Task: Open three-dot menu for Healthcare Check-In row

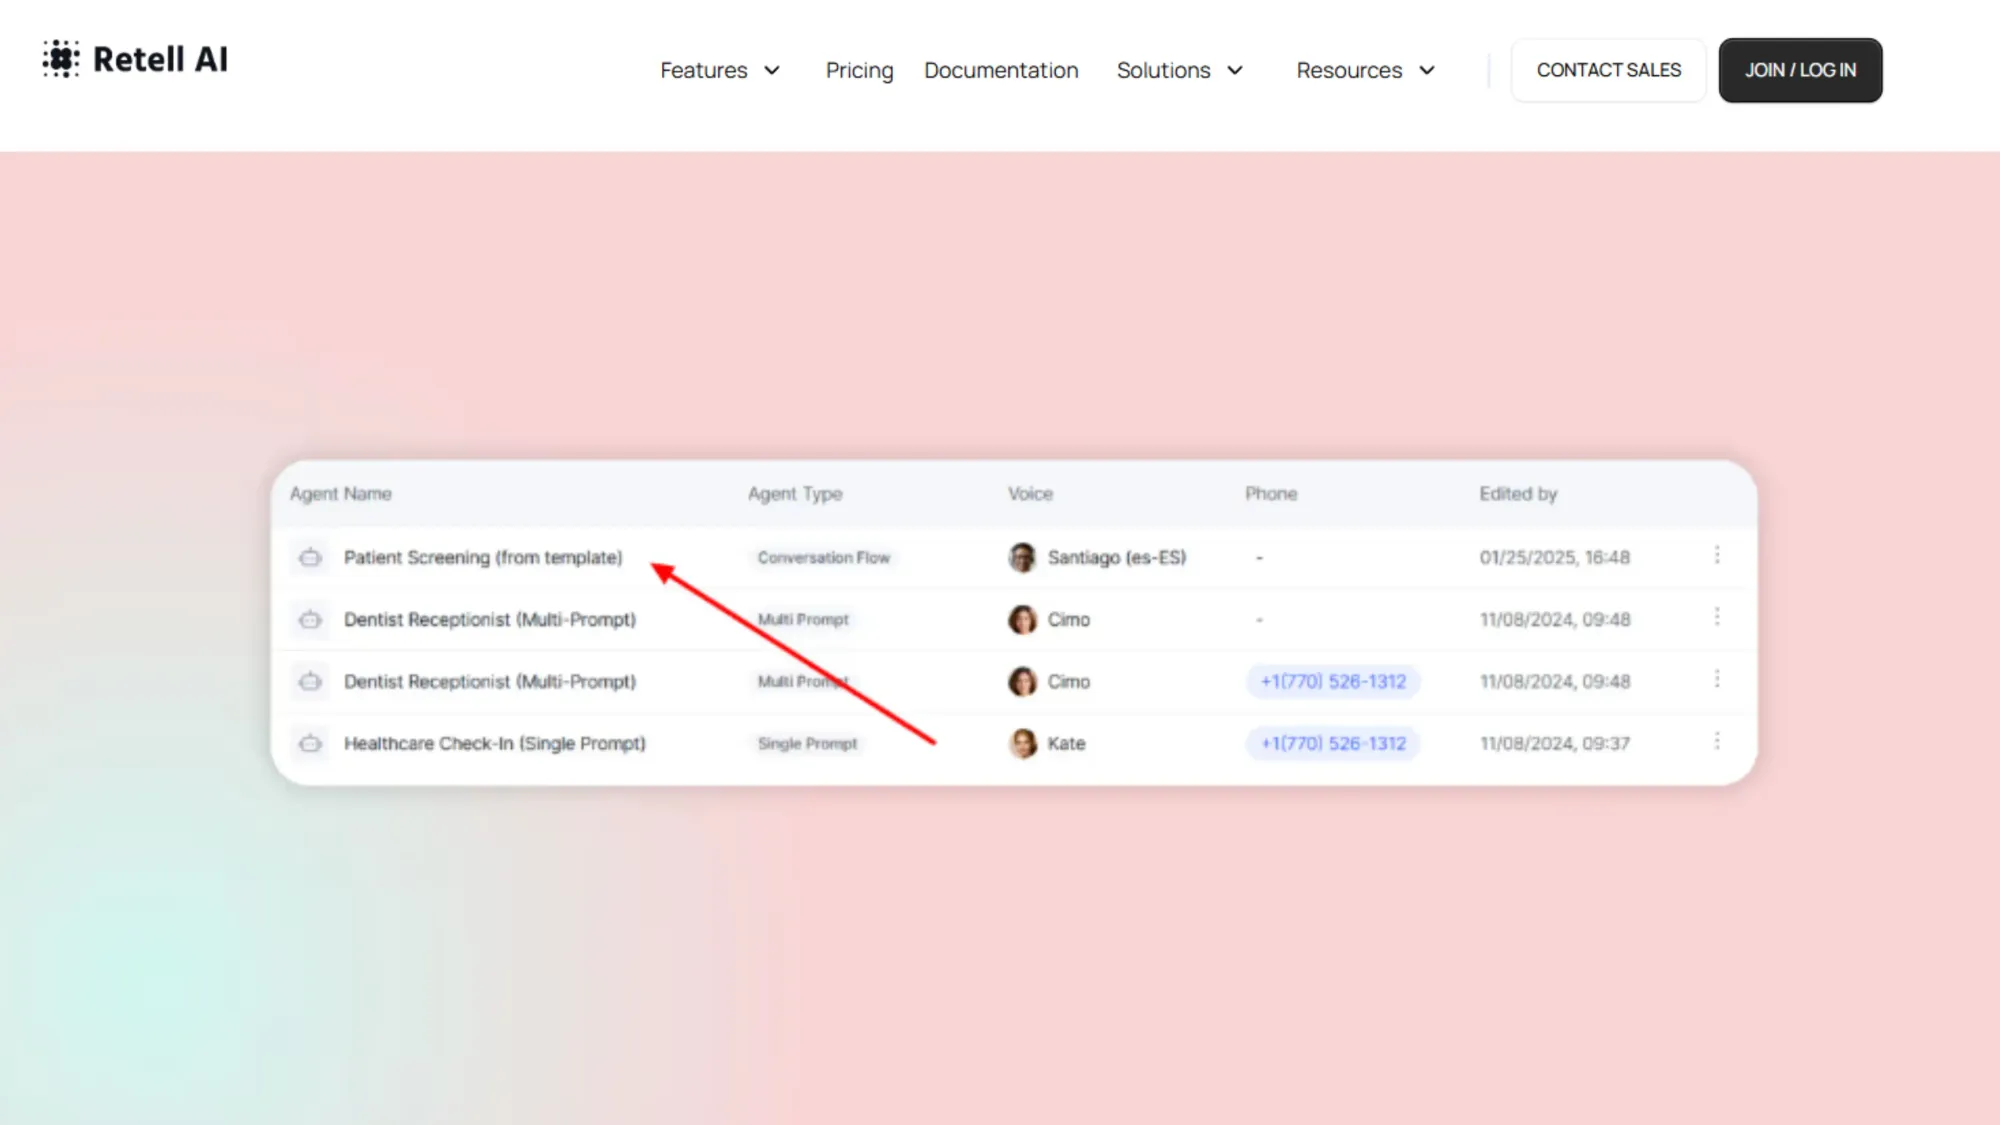Action: pyautogui.click(x=1717, y=741)
